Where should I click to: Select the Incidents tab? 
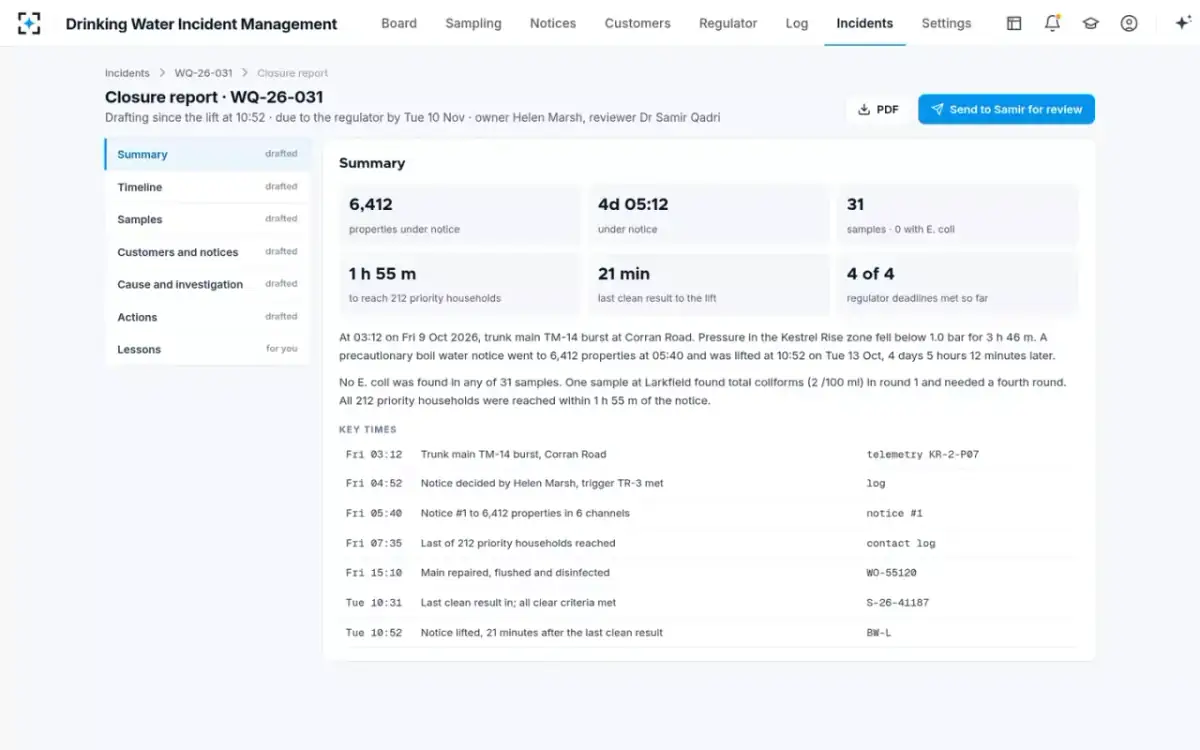point(865,23)
